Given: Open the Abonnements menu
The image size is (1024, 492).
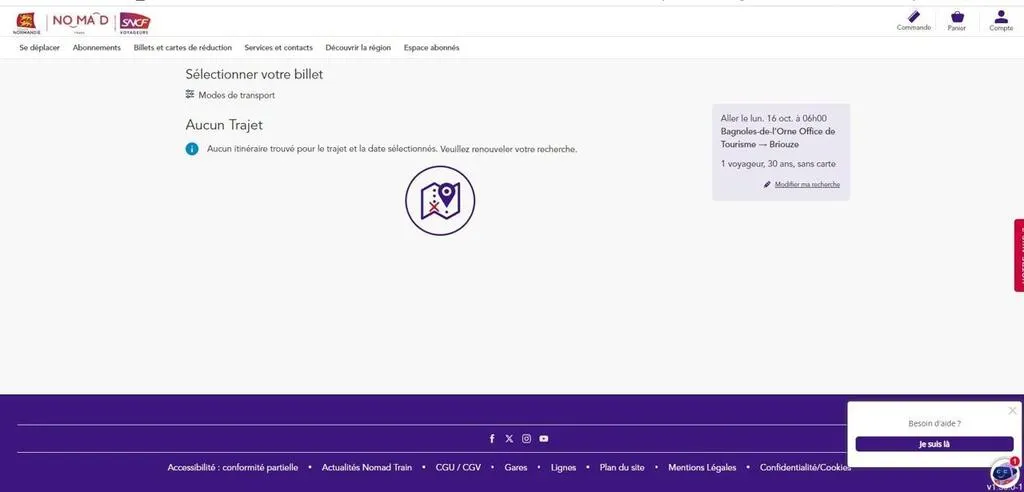Looking at the screenshot, I should point(97,48).
